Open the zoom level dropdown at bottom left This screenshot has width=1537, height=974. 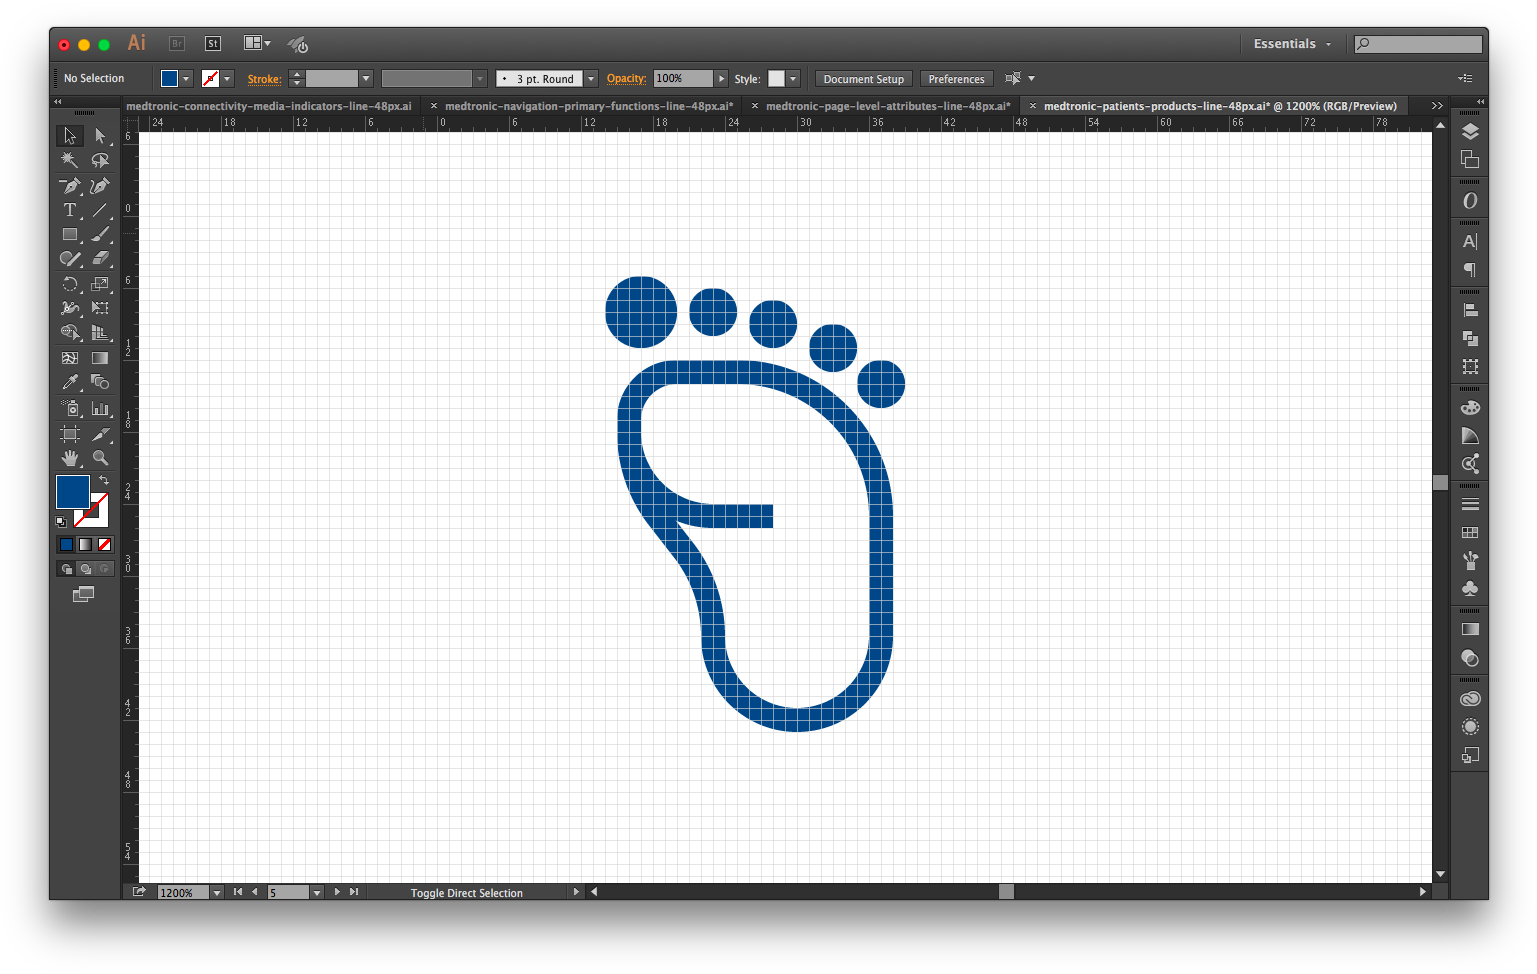click(x=217, y=892)
